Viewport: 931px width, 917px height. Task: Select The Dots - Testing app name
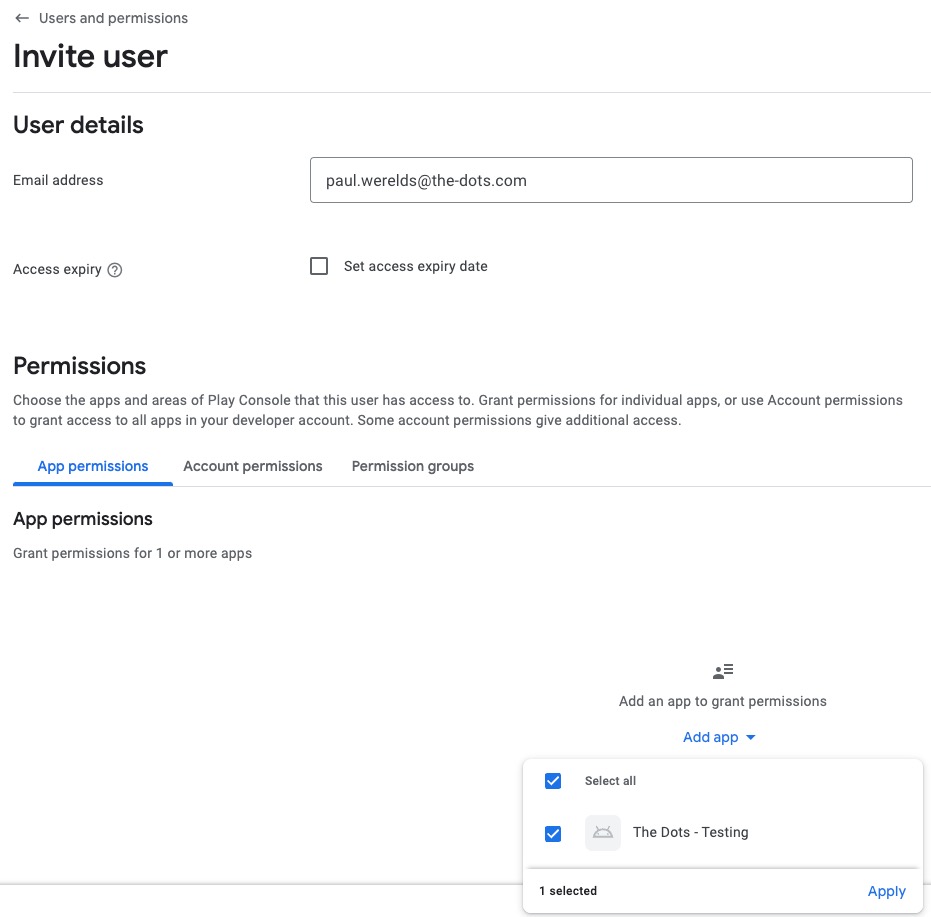click(x=690, y=832)
